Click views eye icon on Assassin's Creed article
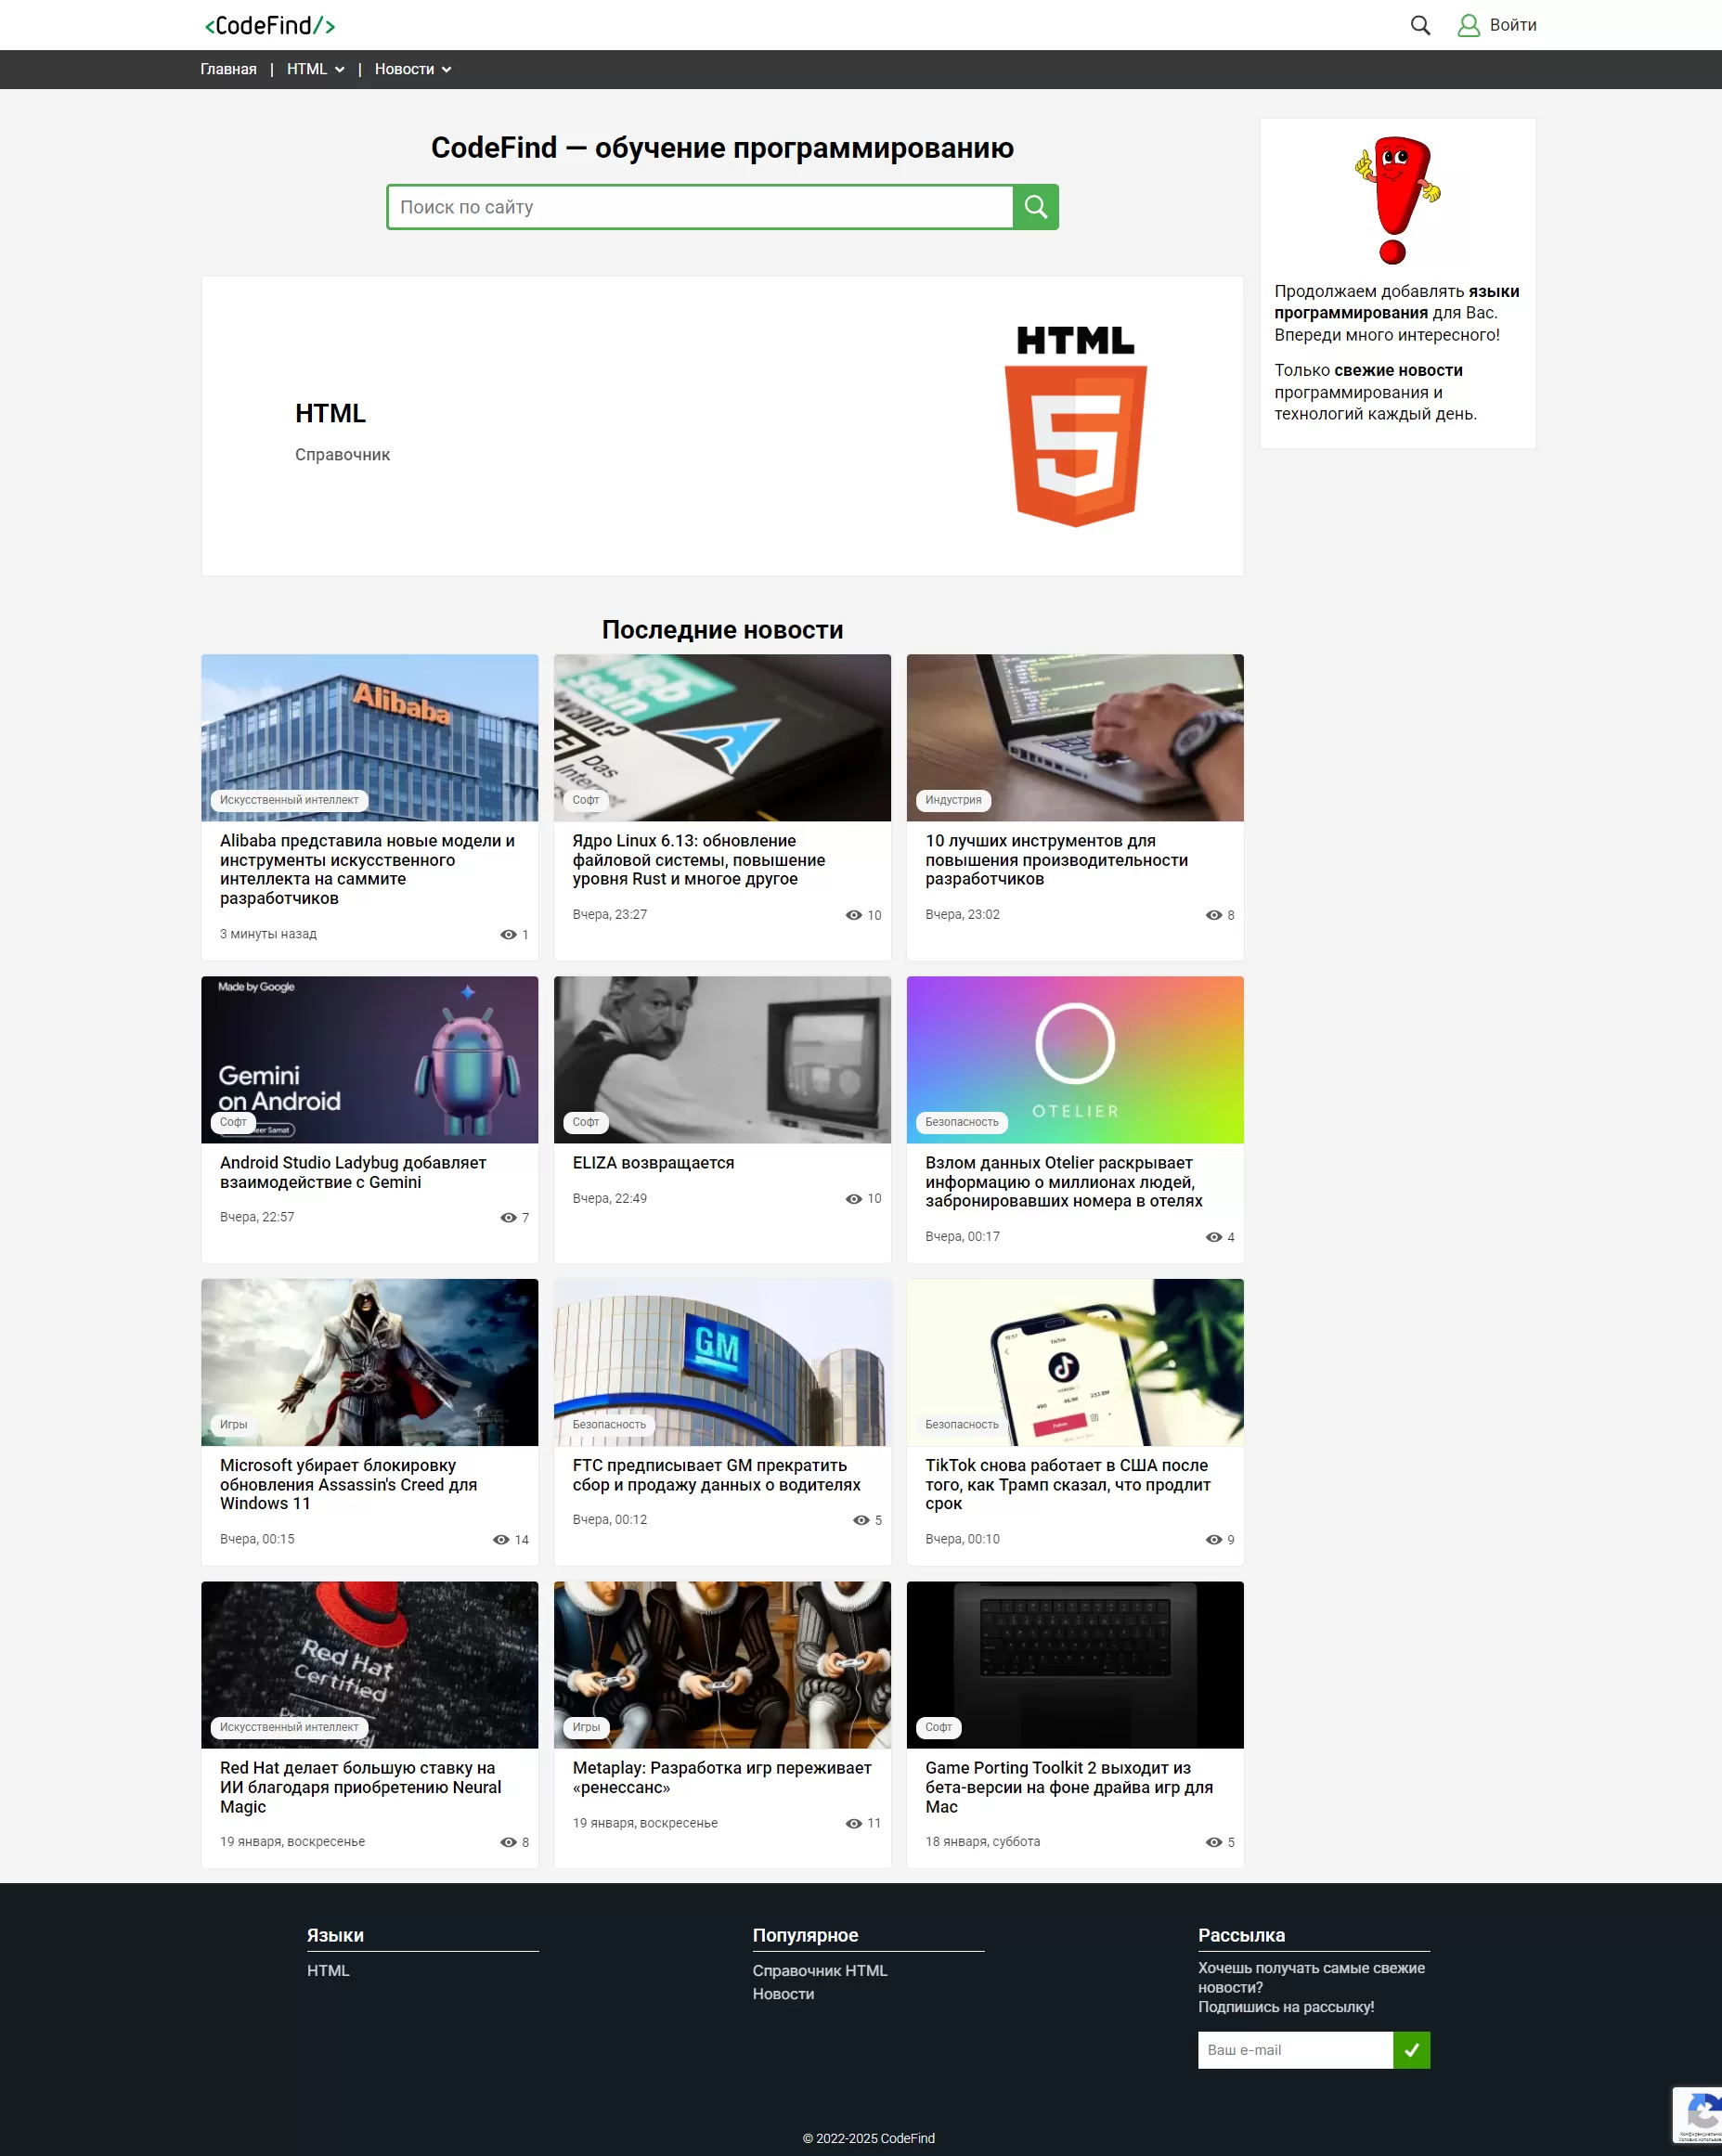 [x=501, y=1539]
